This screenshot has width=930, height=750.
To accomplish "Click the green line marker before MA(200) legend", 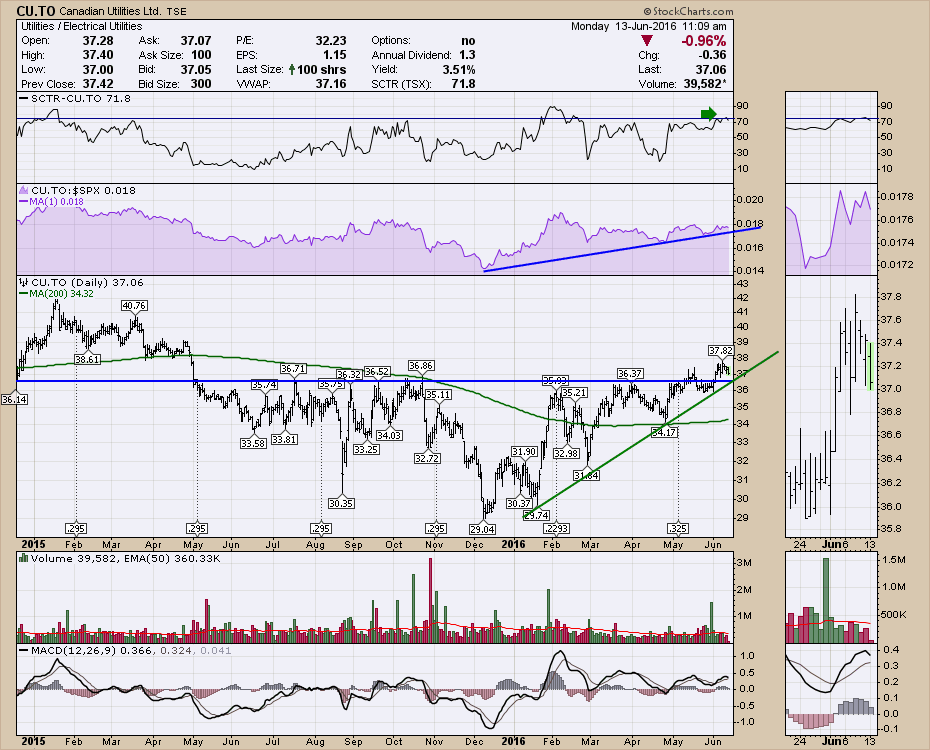I will tap(24, 293).
